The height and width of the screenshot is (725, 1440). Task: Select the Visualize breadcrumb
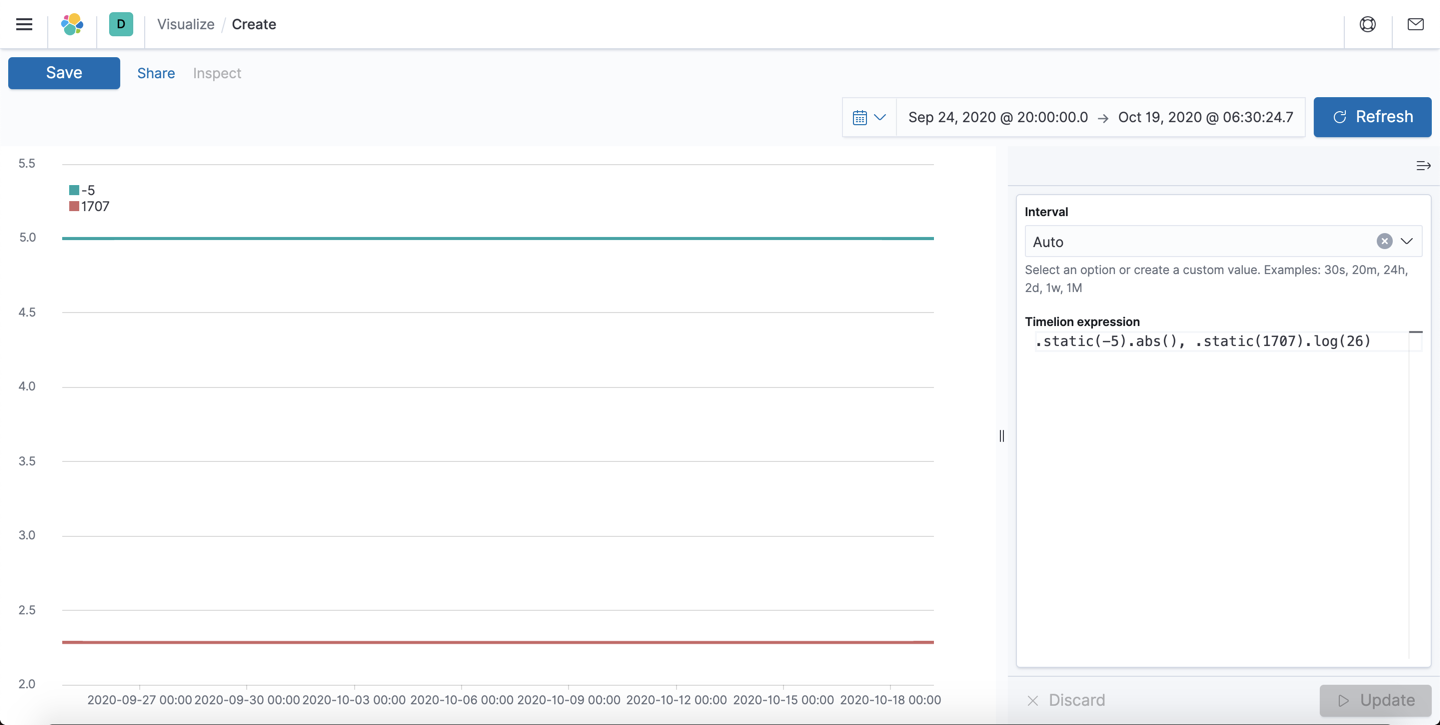coord(185,24)
